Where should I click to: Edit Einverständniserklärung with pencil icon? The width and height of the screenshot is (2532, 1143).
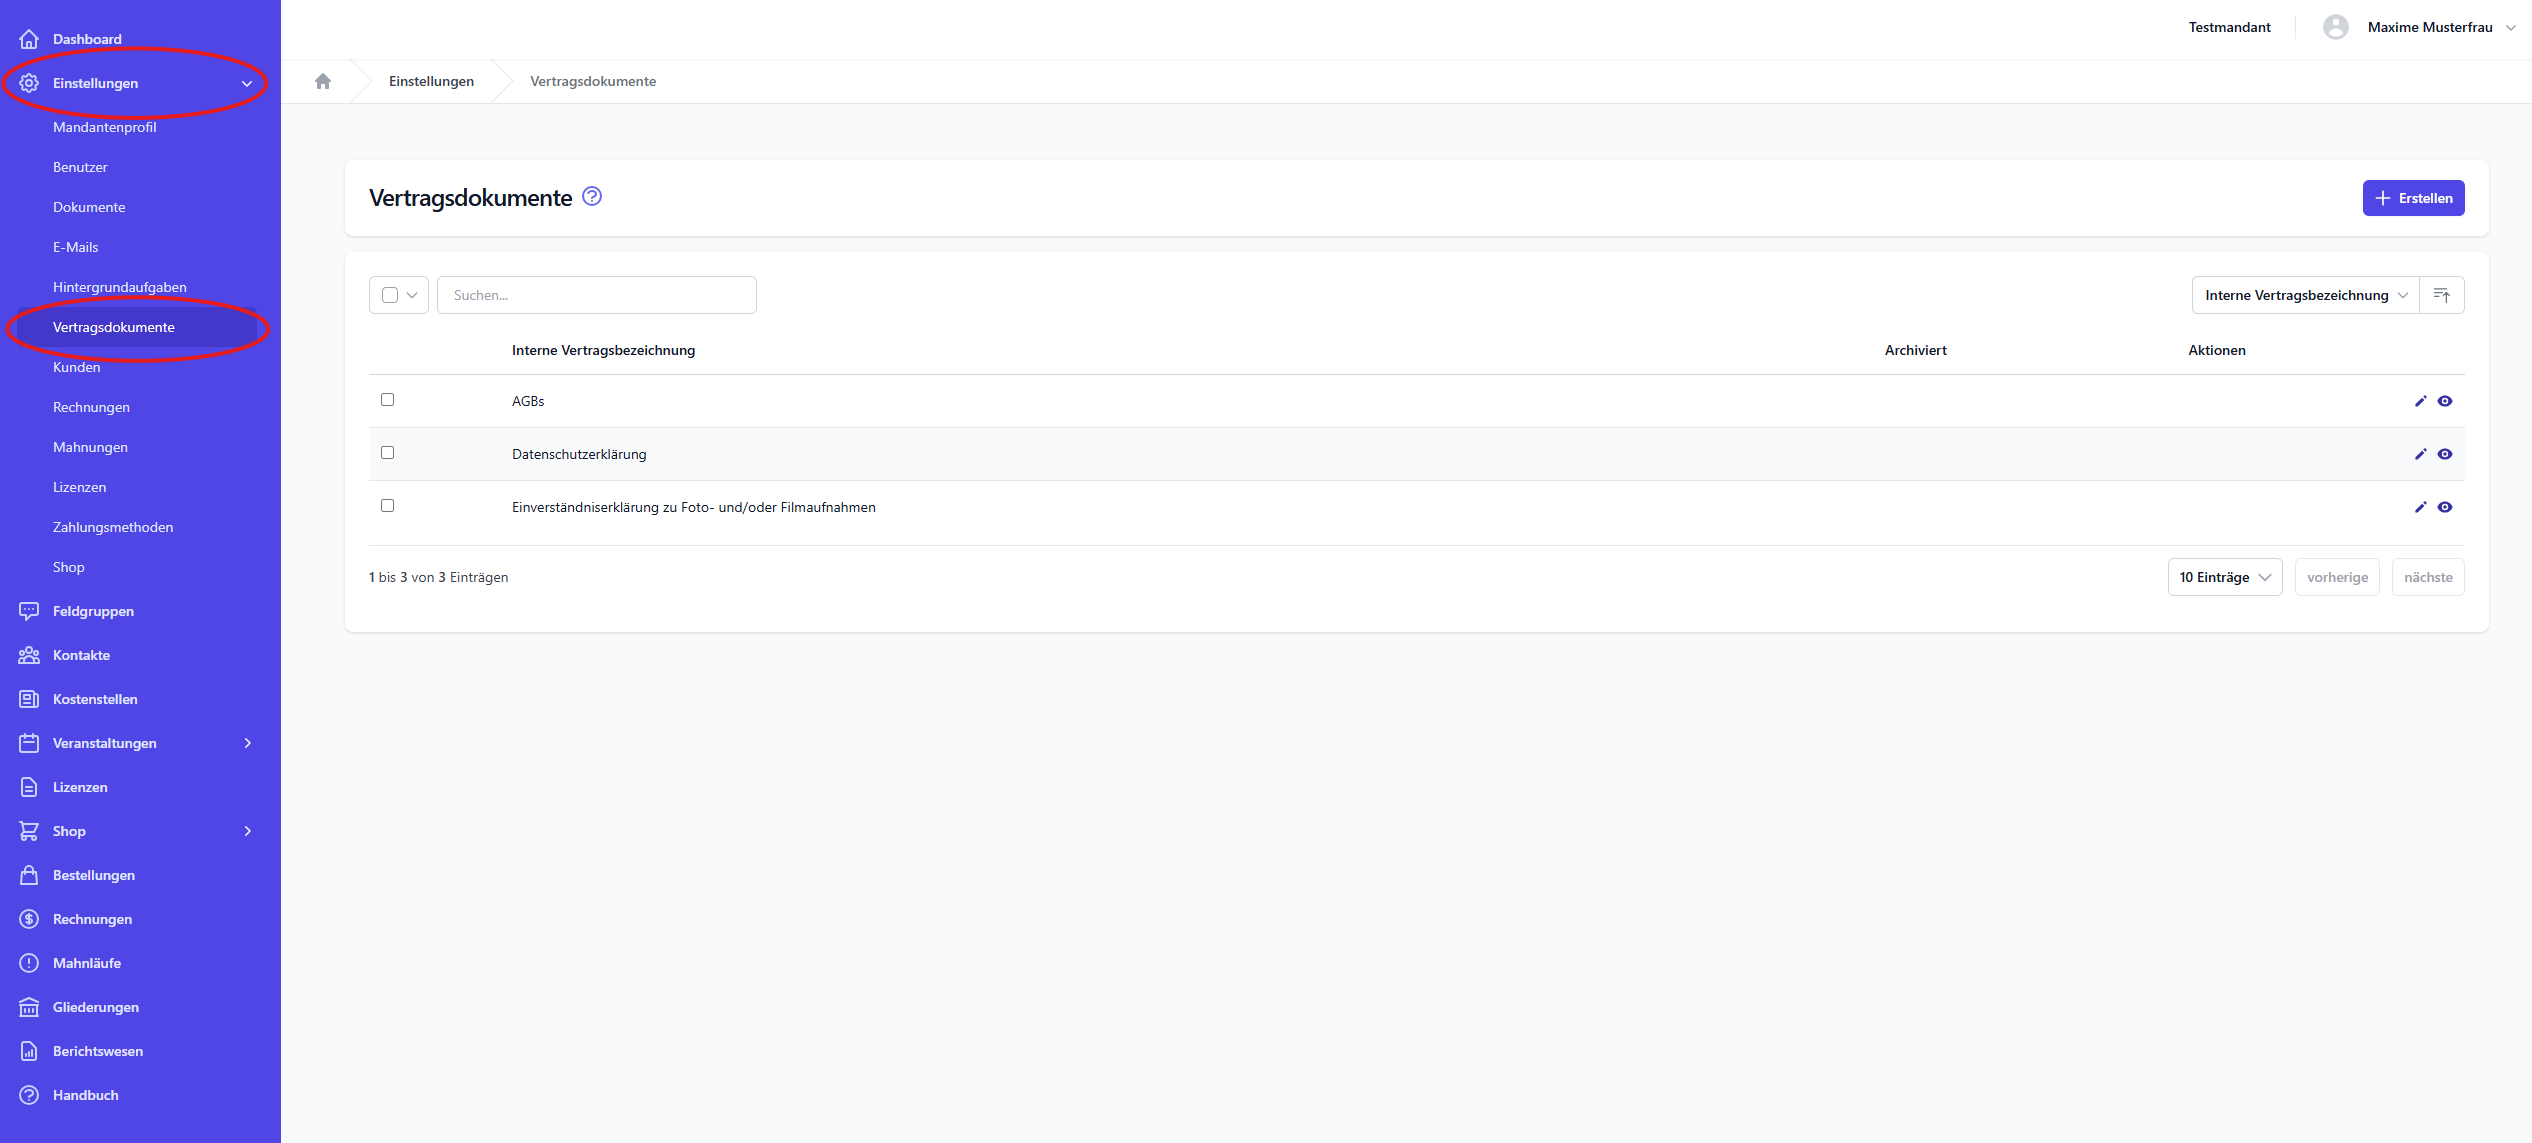tap(2421, 507)
